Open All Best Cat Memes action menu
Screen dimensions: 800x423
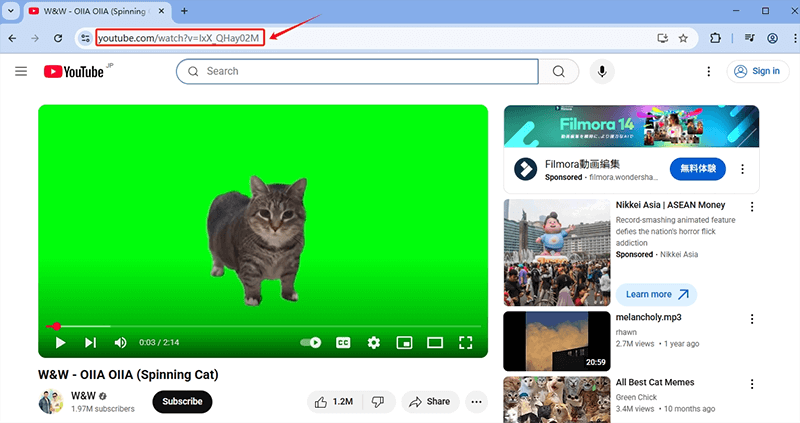[752, 384]
